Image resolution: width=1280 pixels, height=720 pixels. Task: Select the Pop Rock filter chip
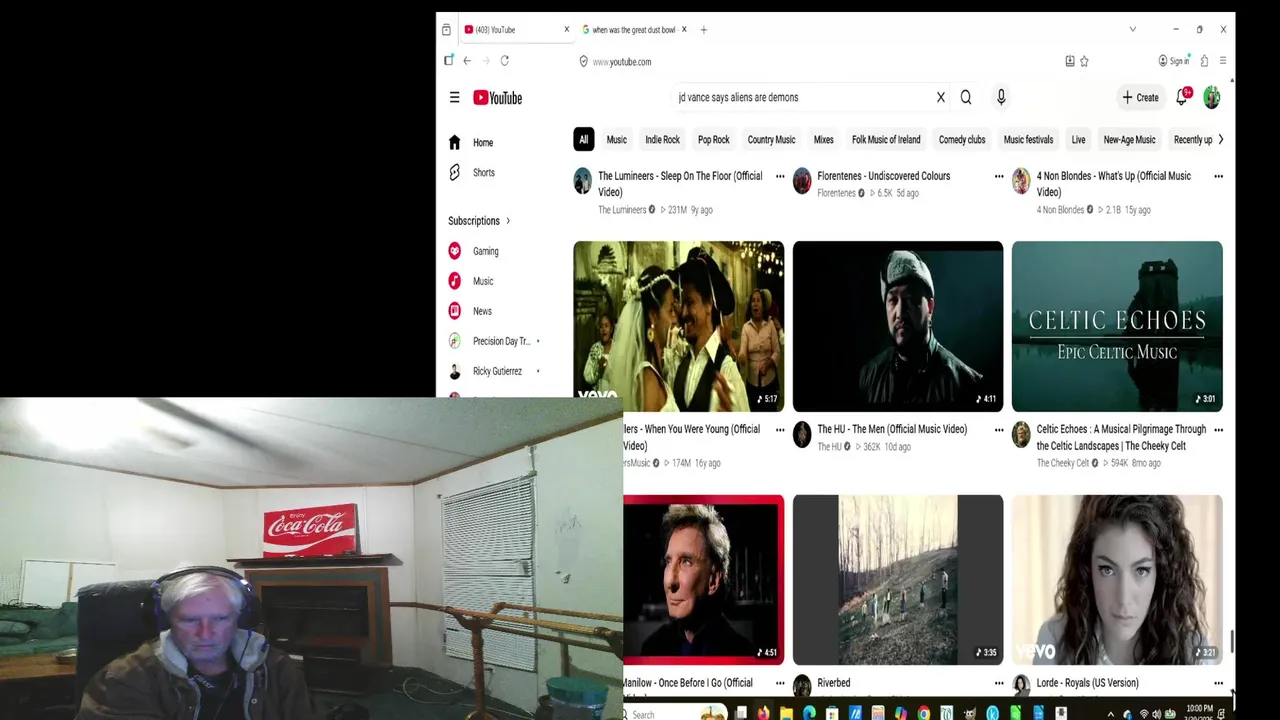click(x=714, y=140)
